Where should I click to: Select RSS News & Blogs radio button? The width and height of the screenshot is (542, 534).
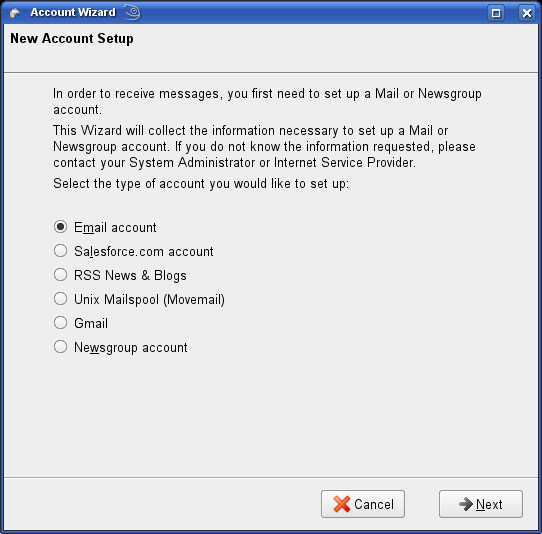tap(60, 275)
